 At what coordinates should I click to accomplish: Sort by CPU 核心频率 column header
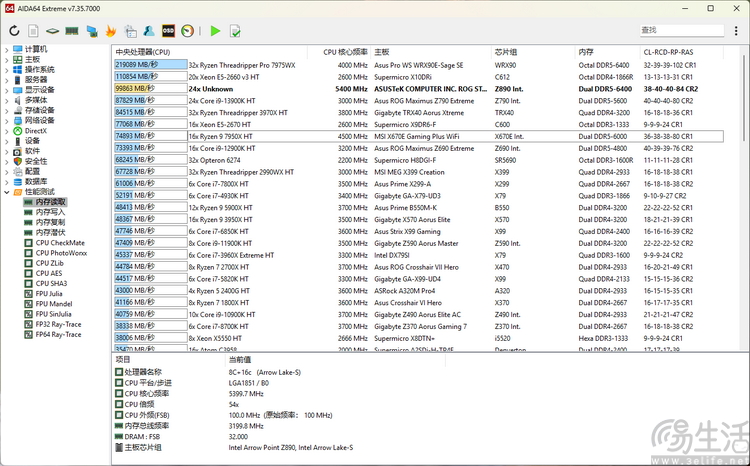pyautogui.click(x=345, y=52)
